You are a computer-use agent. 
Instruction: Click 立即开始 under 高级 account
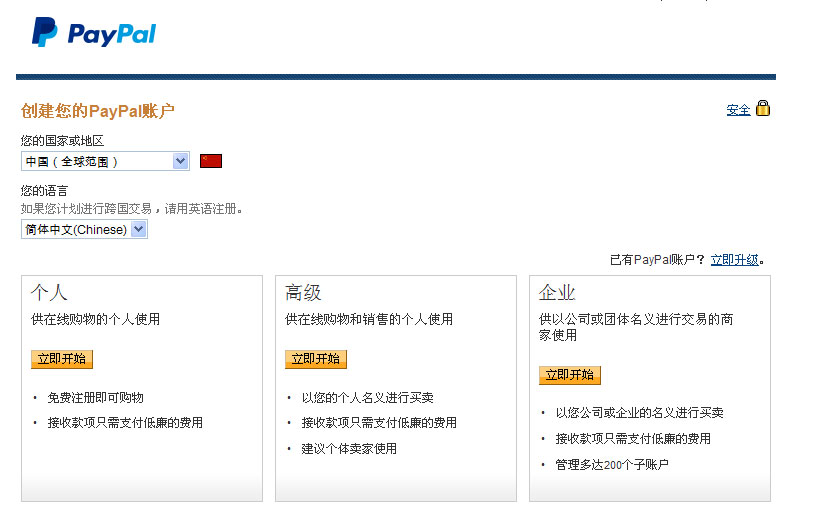[x=316, y=359]
